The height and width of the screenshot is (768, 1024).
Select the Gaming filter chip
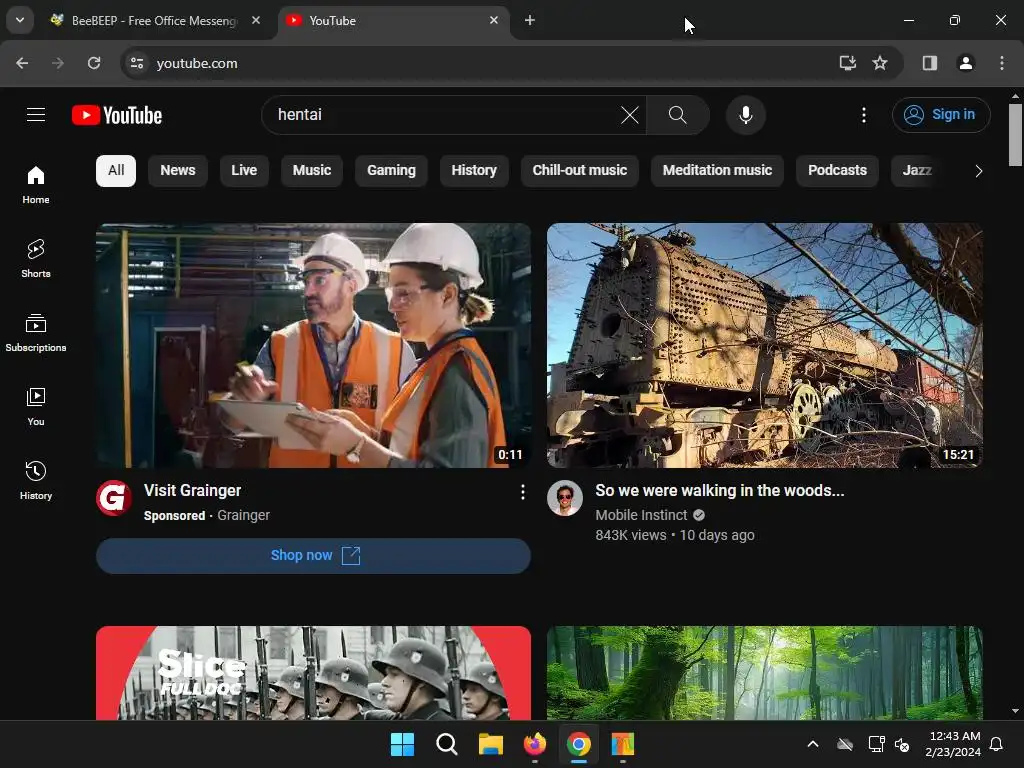391,171
